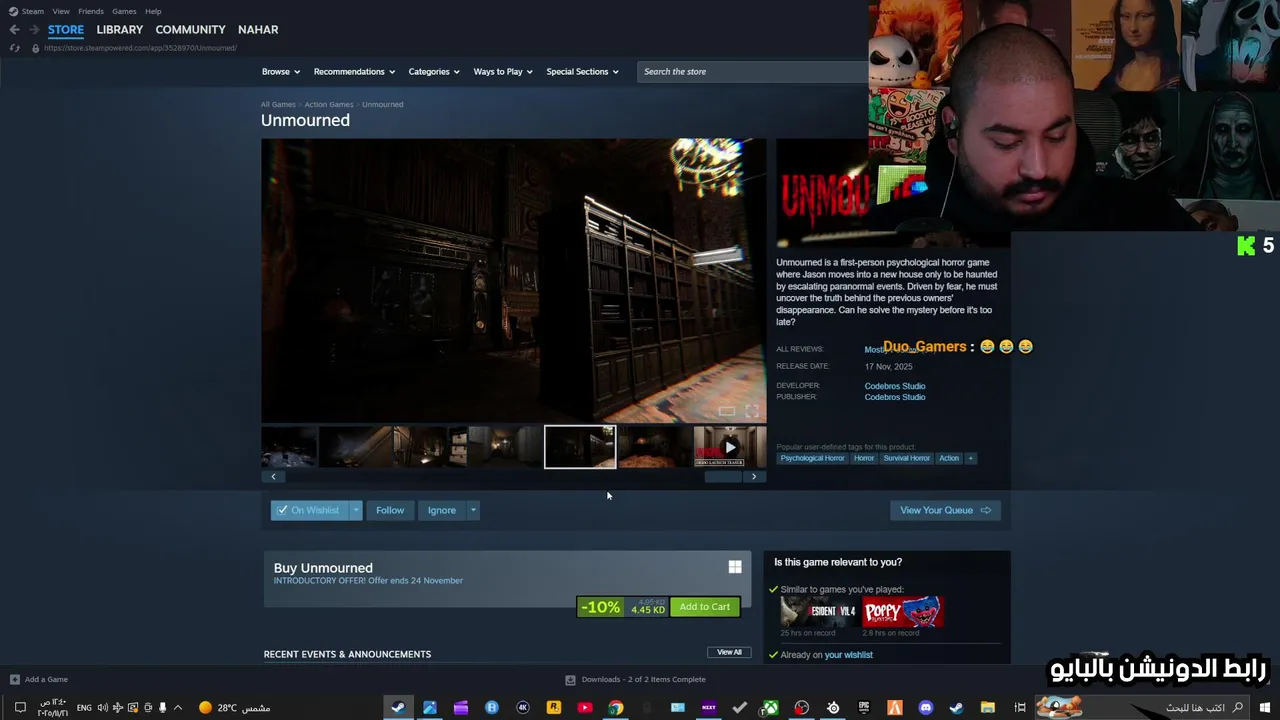The image size is (1280, 720).
Task: Open the your wishlist link
Action: click(x=849, y=655)
